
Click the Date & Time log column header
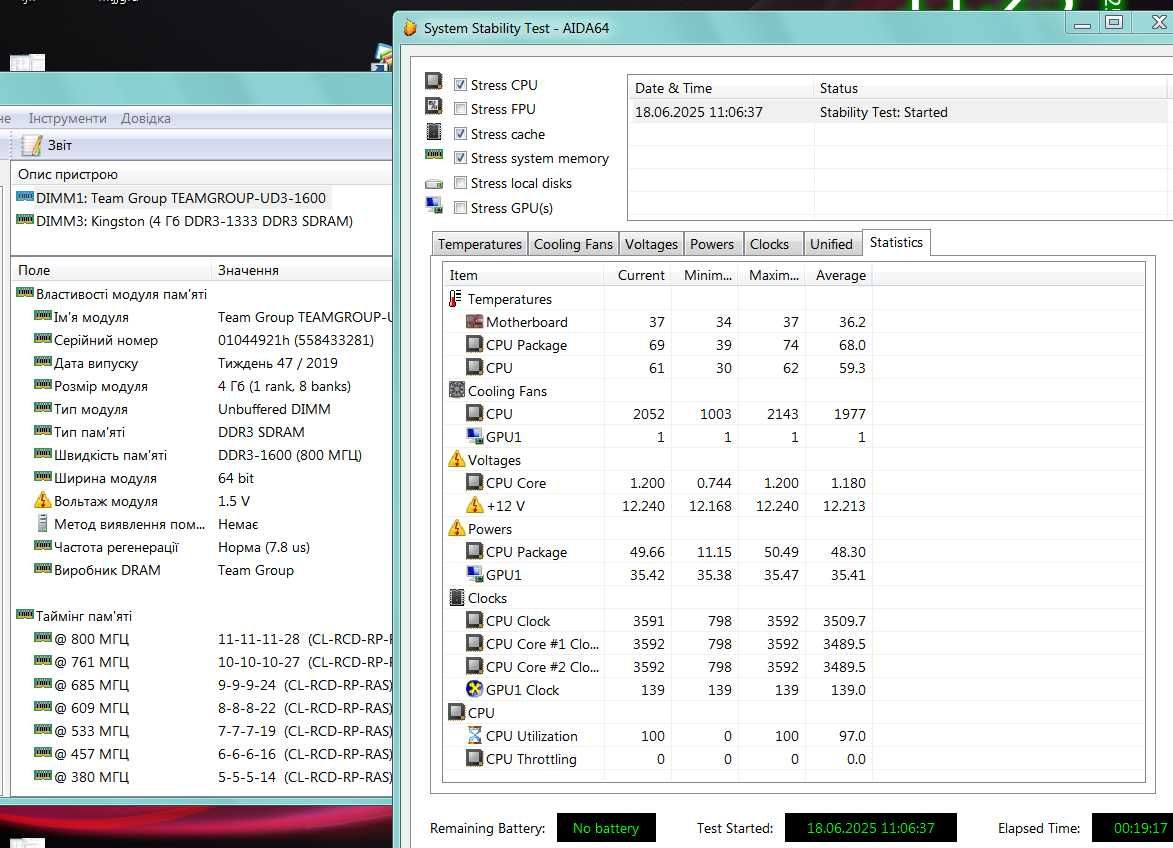[x=720, y=88]
